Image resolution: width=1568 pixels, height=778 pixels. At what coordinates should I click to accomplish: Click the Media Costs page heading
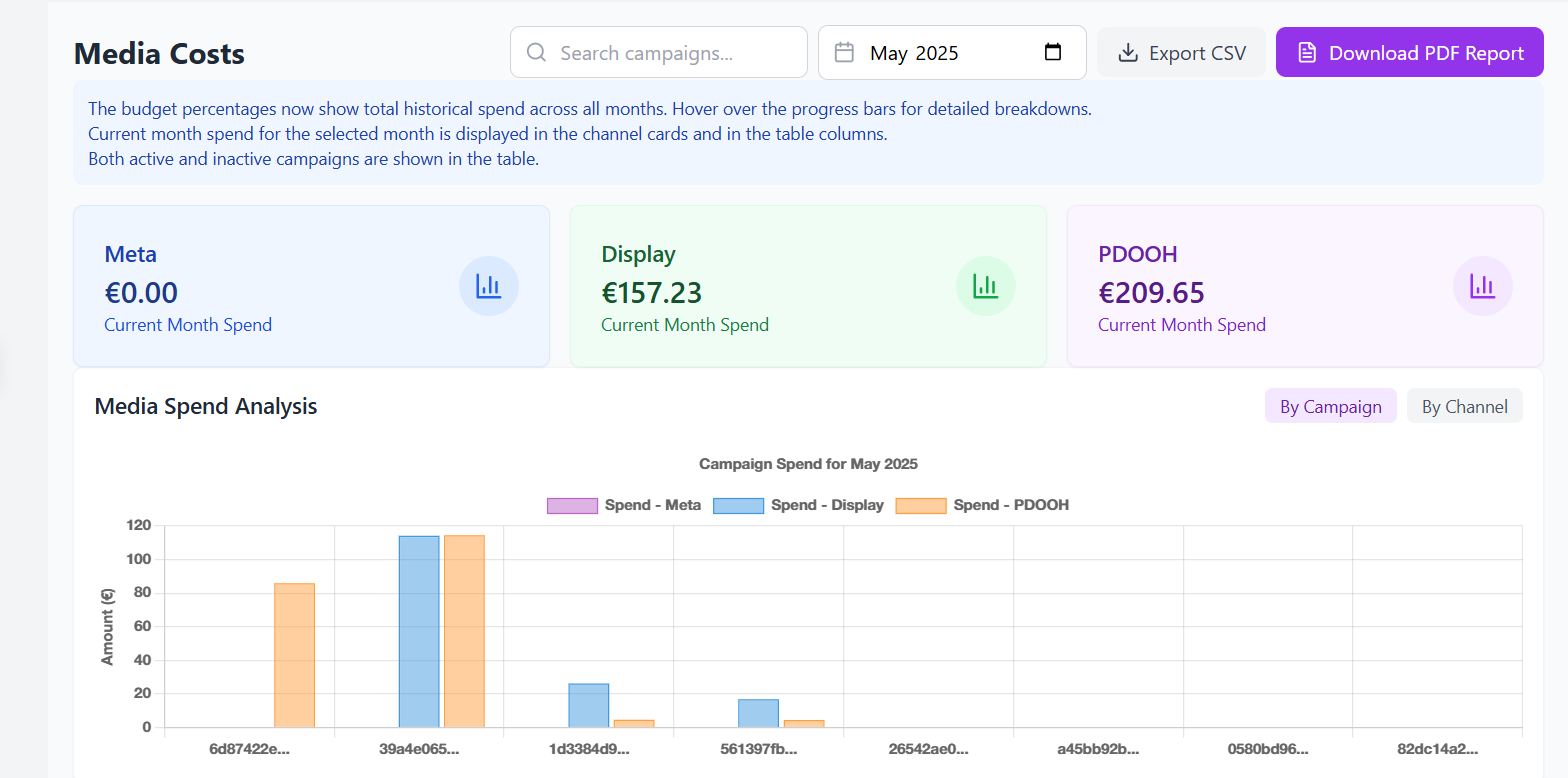(159, 53)
